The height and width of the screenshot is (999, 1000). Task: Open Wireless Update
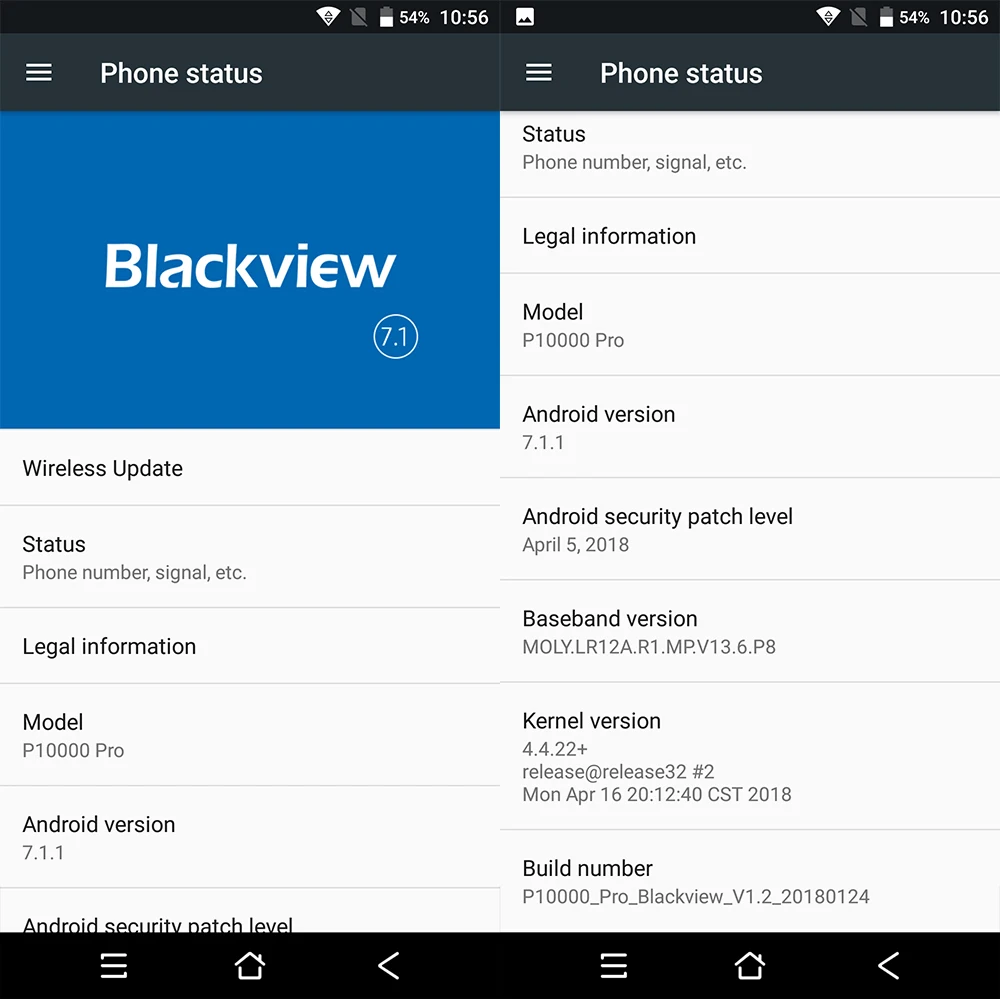click(x=250, y=468)
